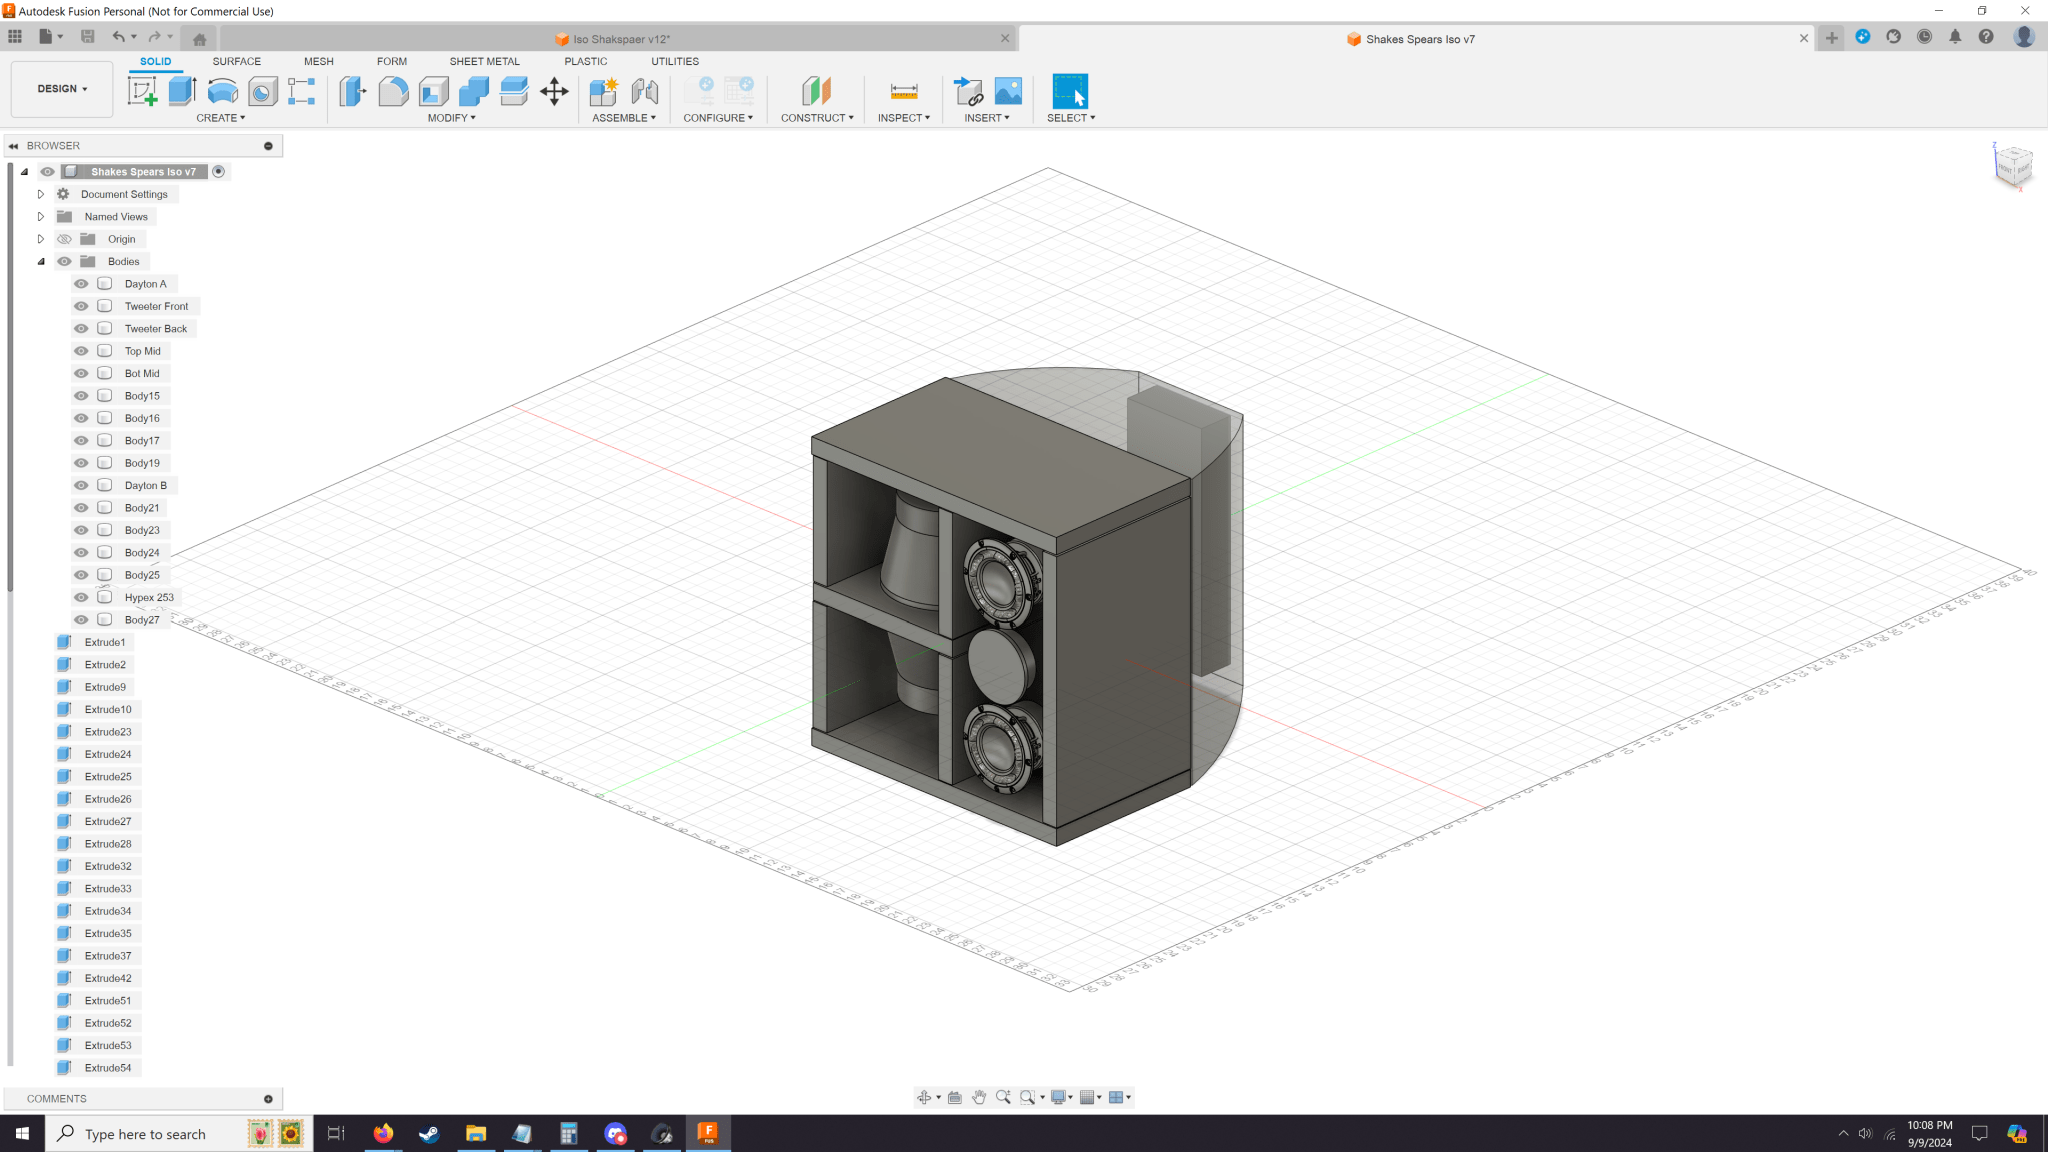Hide the Dayton A body
Screen dimensions: 2048x1152
82,284
